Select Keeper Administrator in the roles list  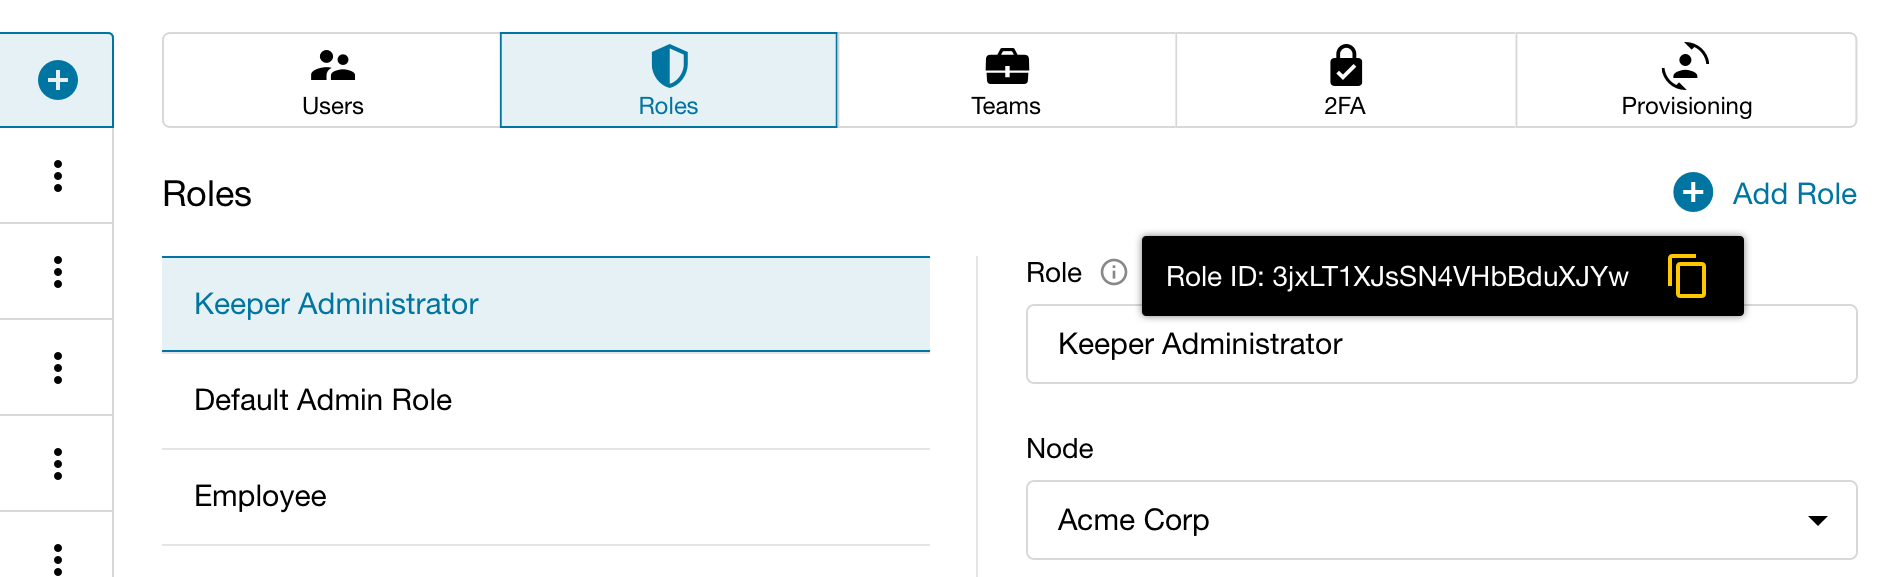545,304
